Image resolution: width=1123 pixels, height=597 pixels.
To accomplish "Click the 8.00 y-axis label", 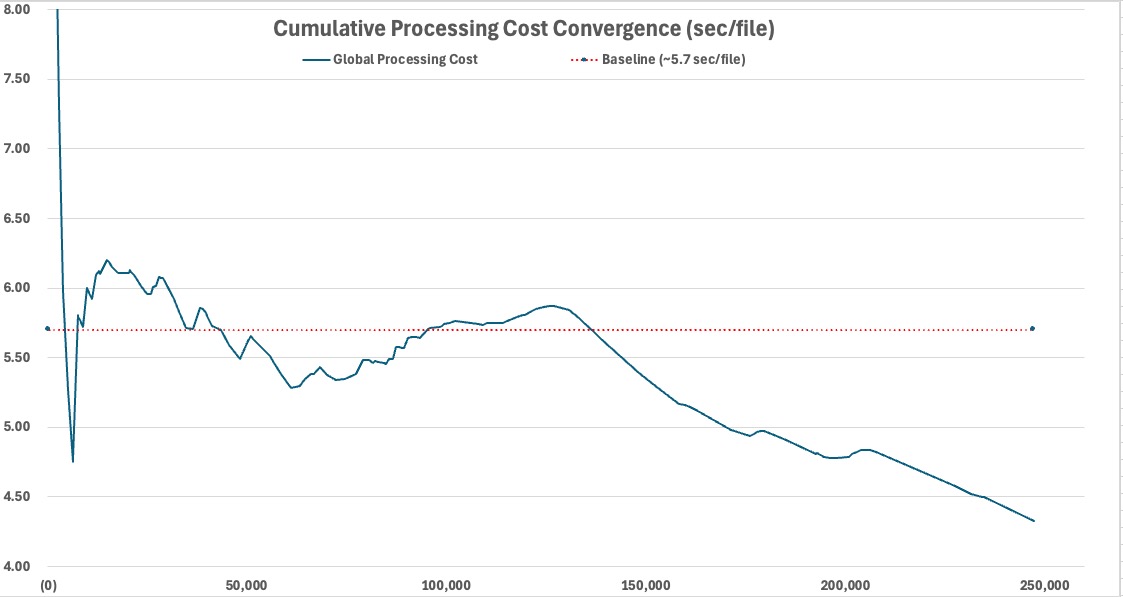I will coord(17,9).
